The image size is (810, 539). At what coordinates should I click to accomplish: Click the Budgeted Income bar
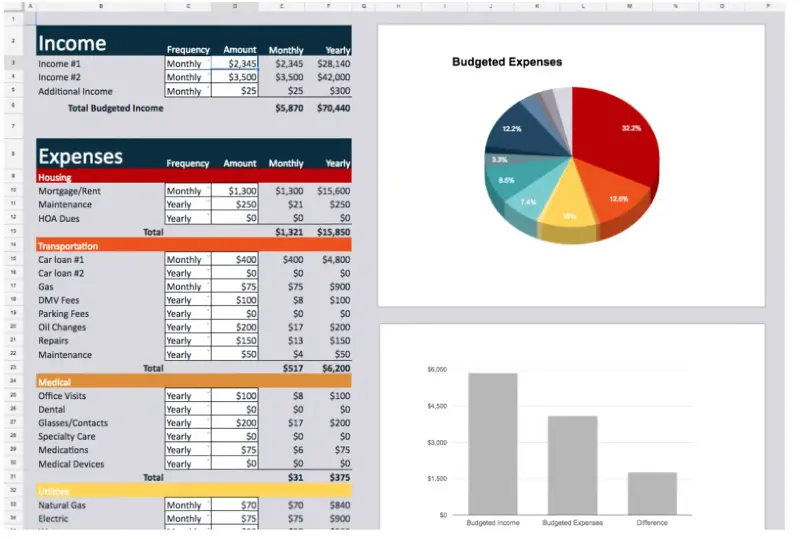tap(492, 443)
